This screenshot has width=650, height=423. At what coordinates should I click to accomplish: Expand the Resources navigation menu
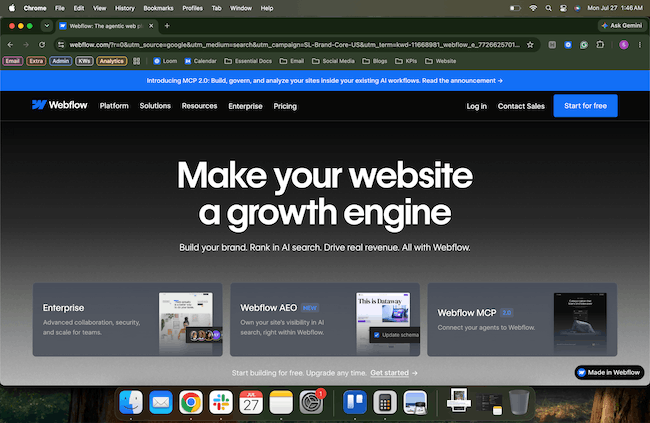pyautogui.click(x=199, y=106)
